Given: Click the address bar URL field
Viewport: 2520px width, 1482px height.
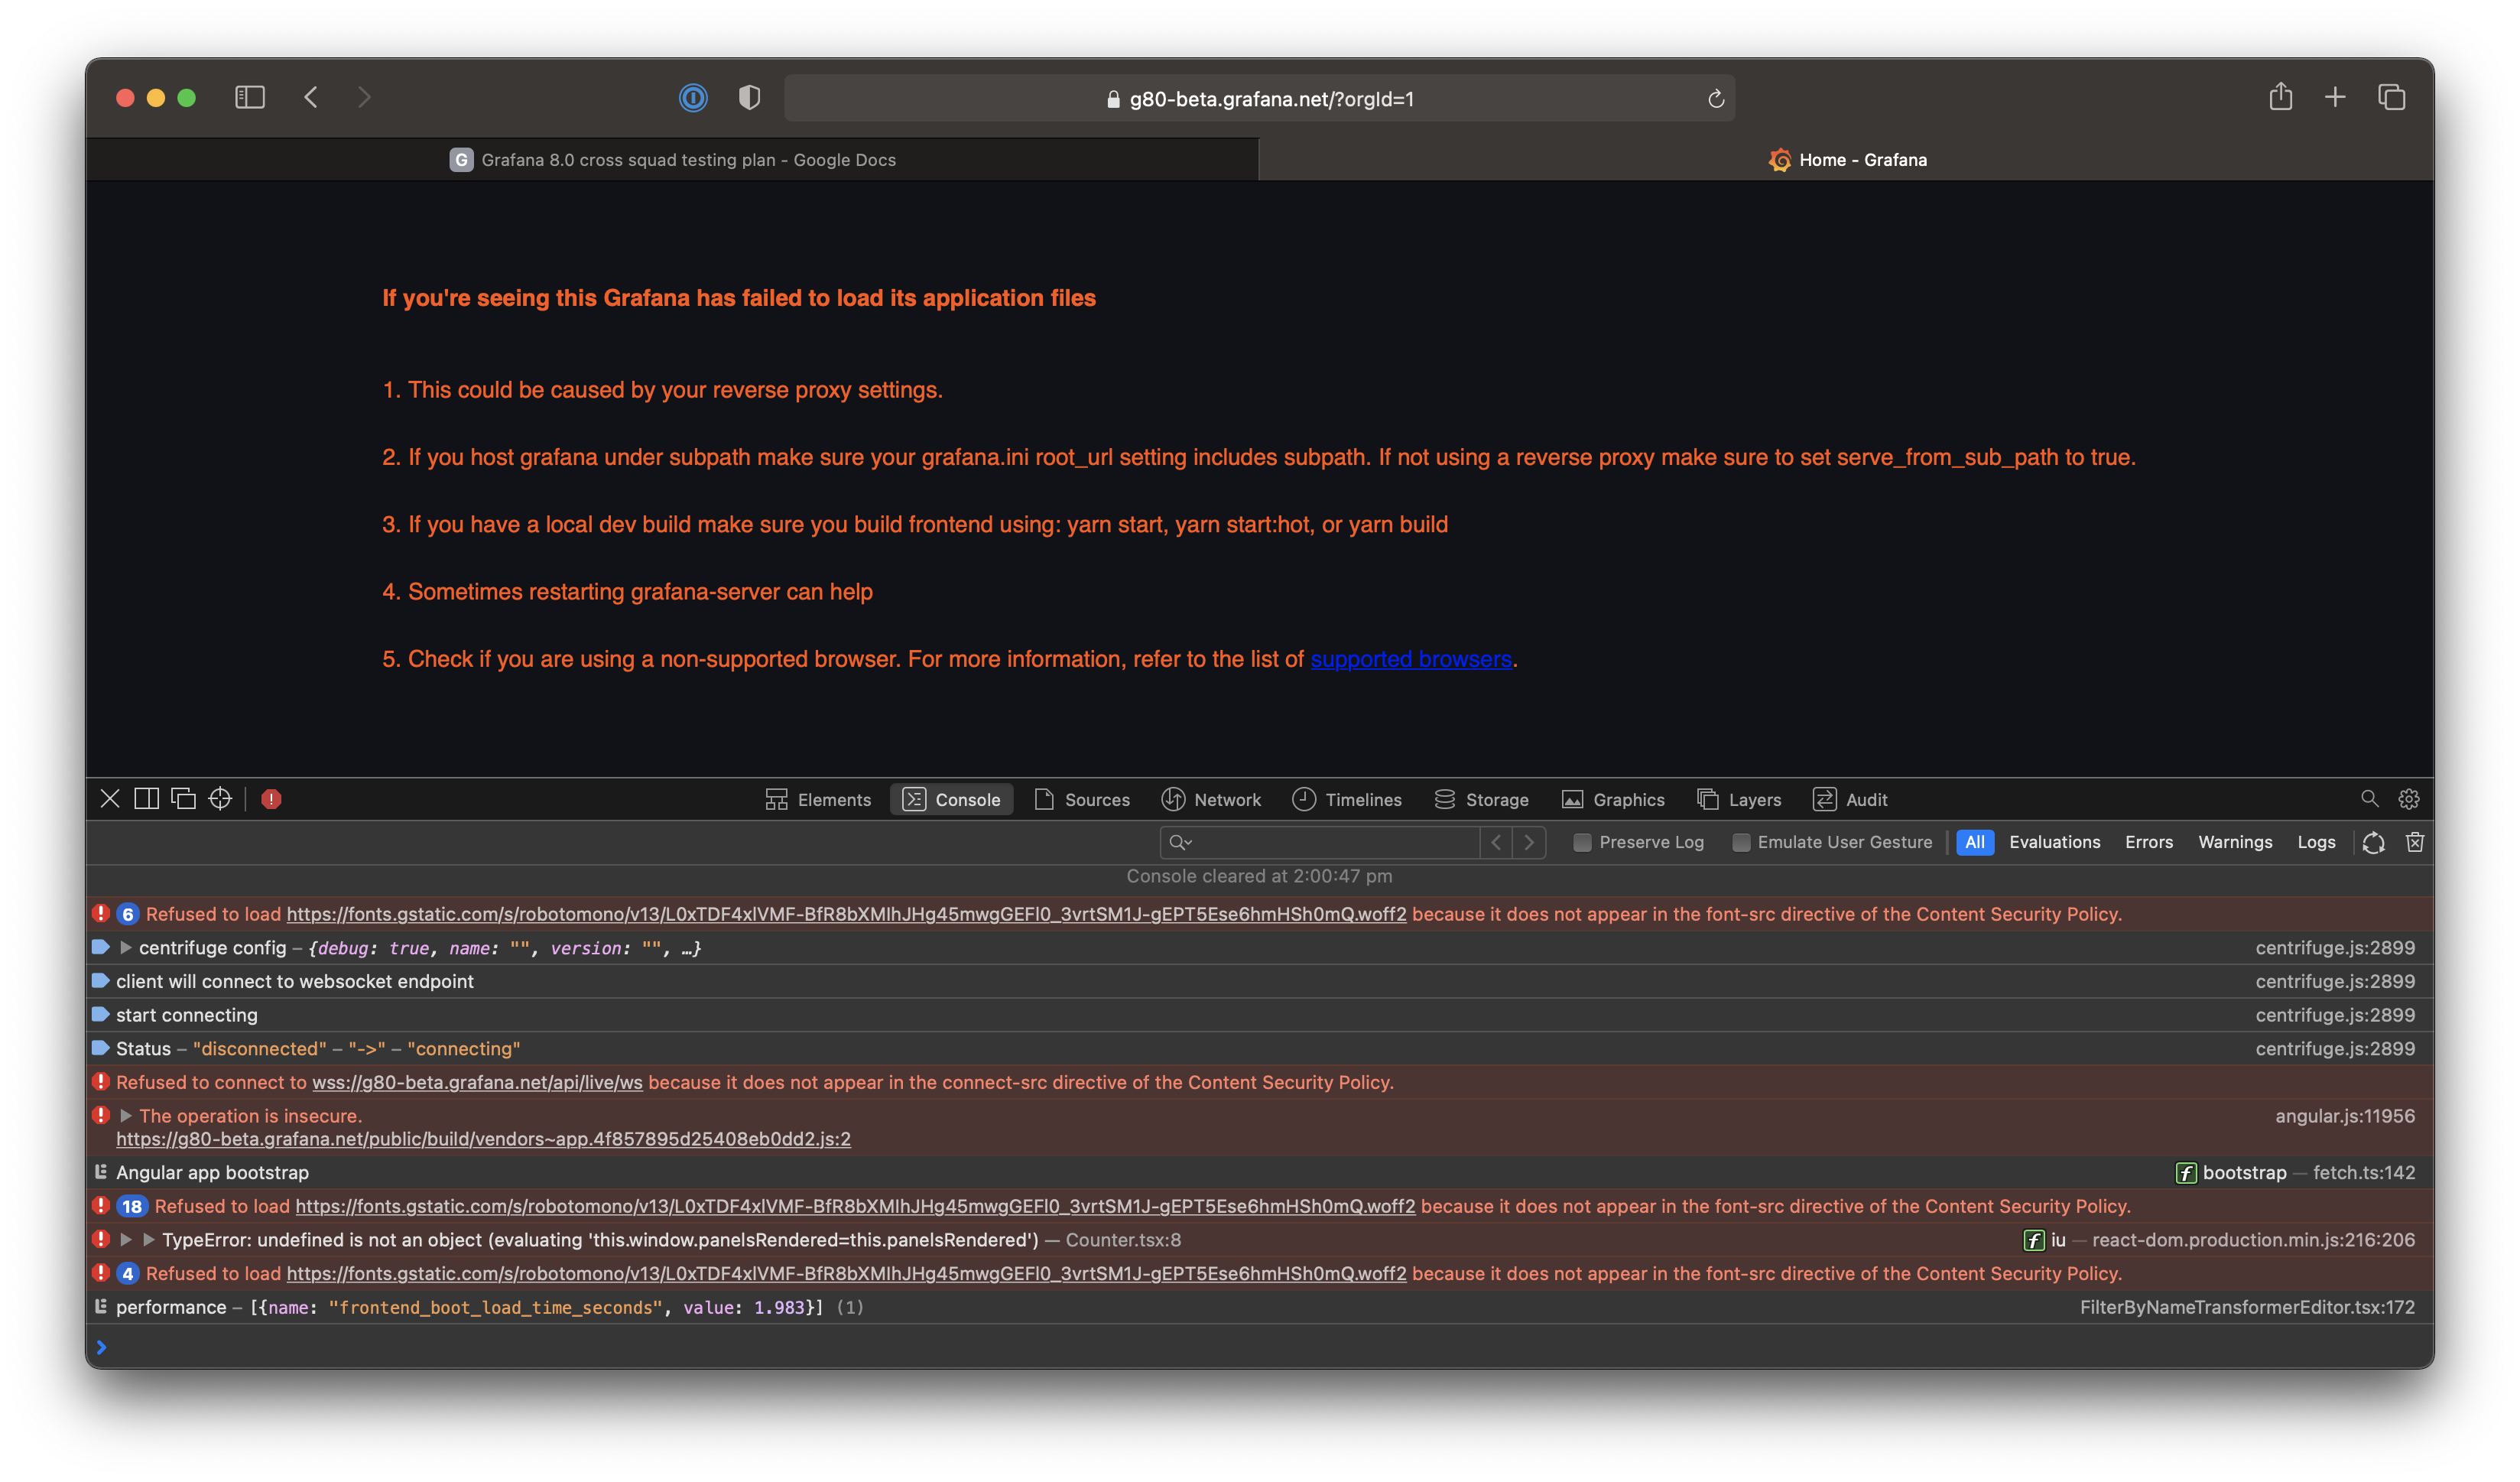Looking at the screenshot, I should pos(1259,98).
